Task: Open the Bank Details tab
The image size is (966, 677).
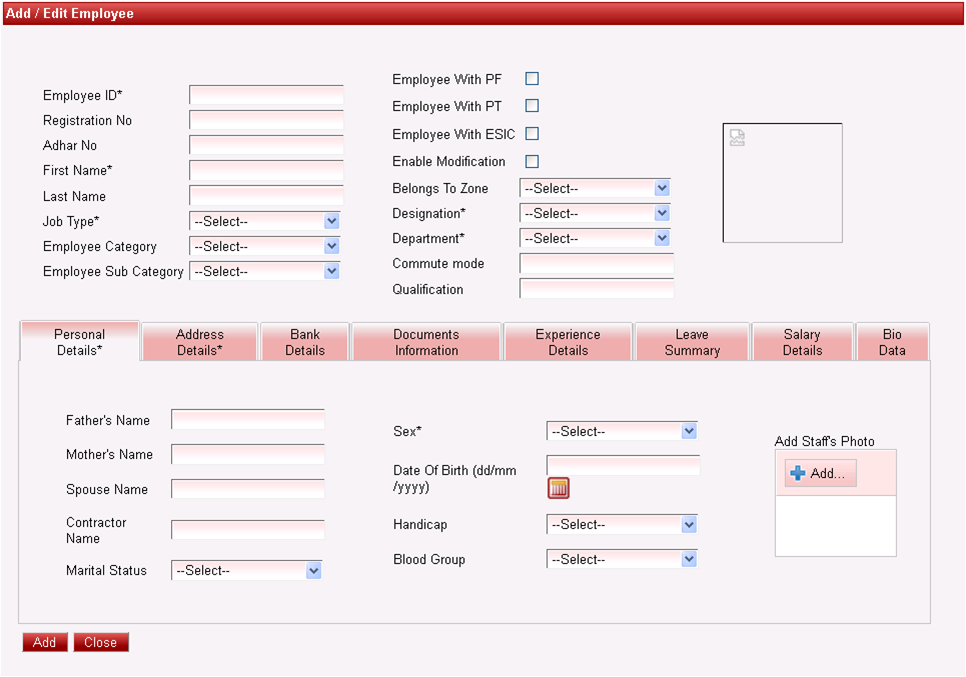Action: tap(305, 342)
